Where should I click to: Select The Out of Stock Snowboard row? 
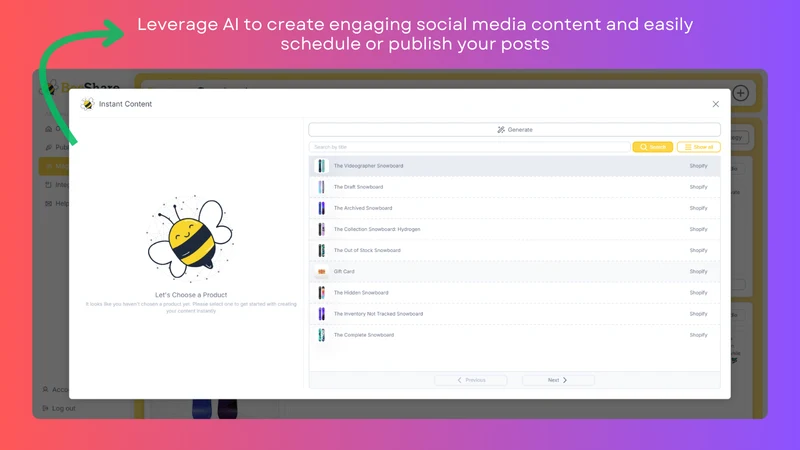(514, 251)
